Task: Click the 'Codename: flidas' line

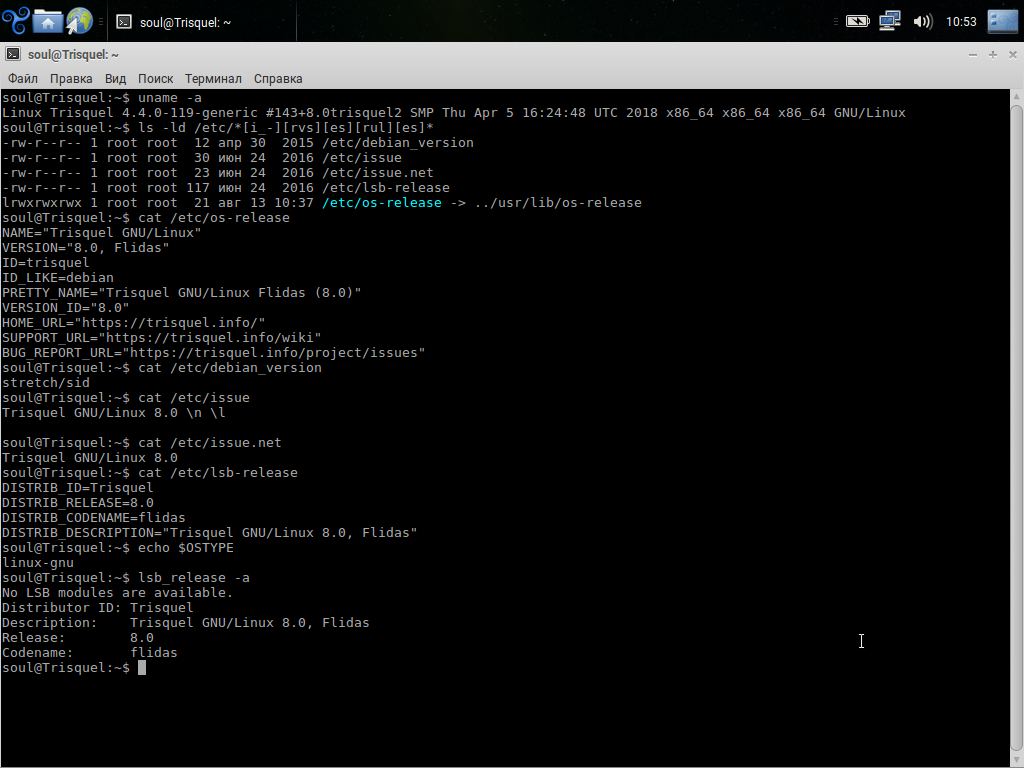Action: (89, 654)
